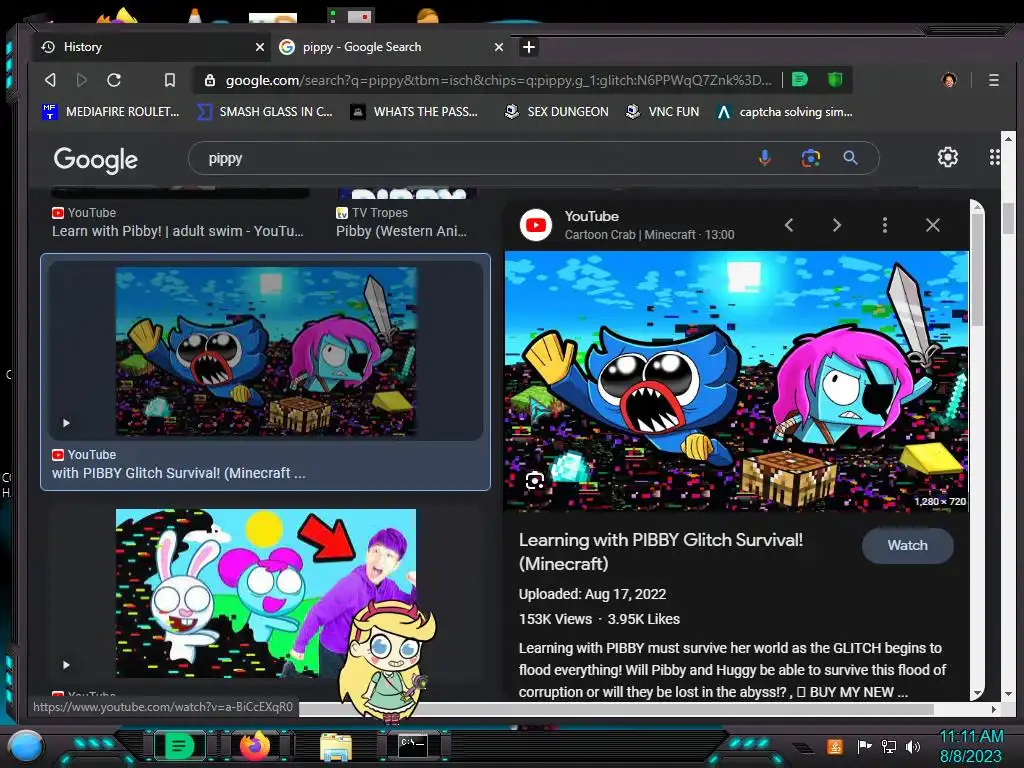The image size is (1024, 768).
Task: Open the large preview image
Action: [736, 381]
